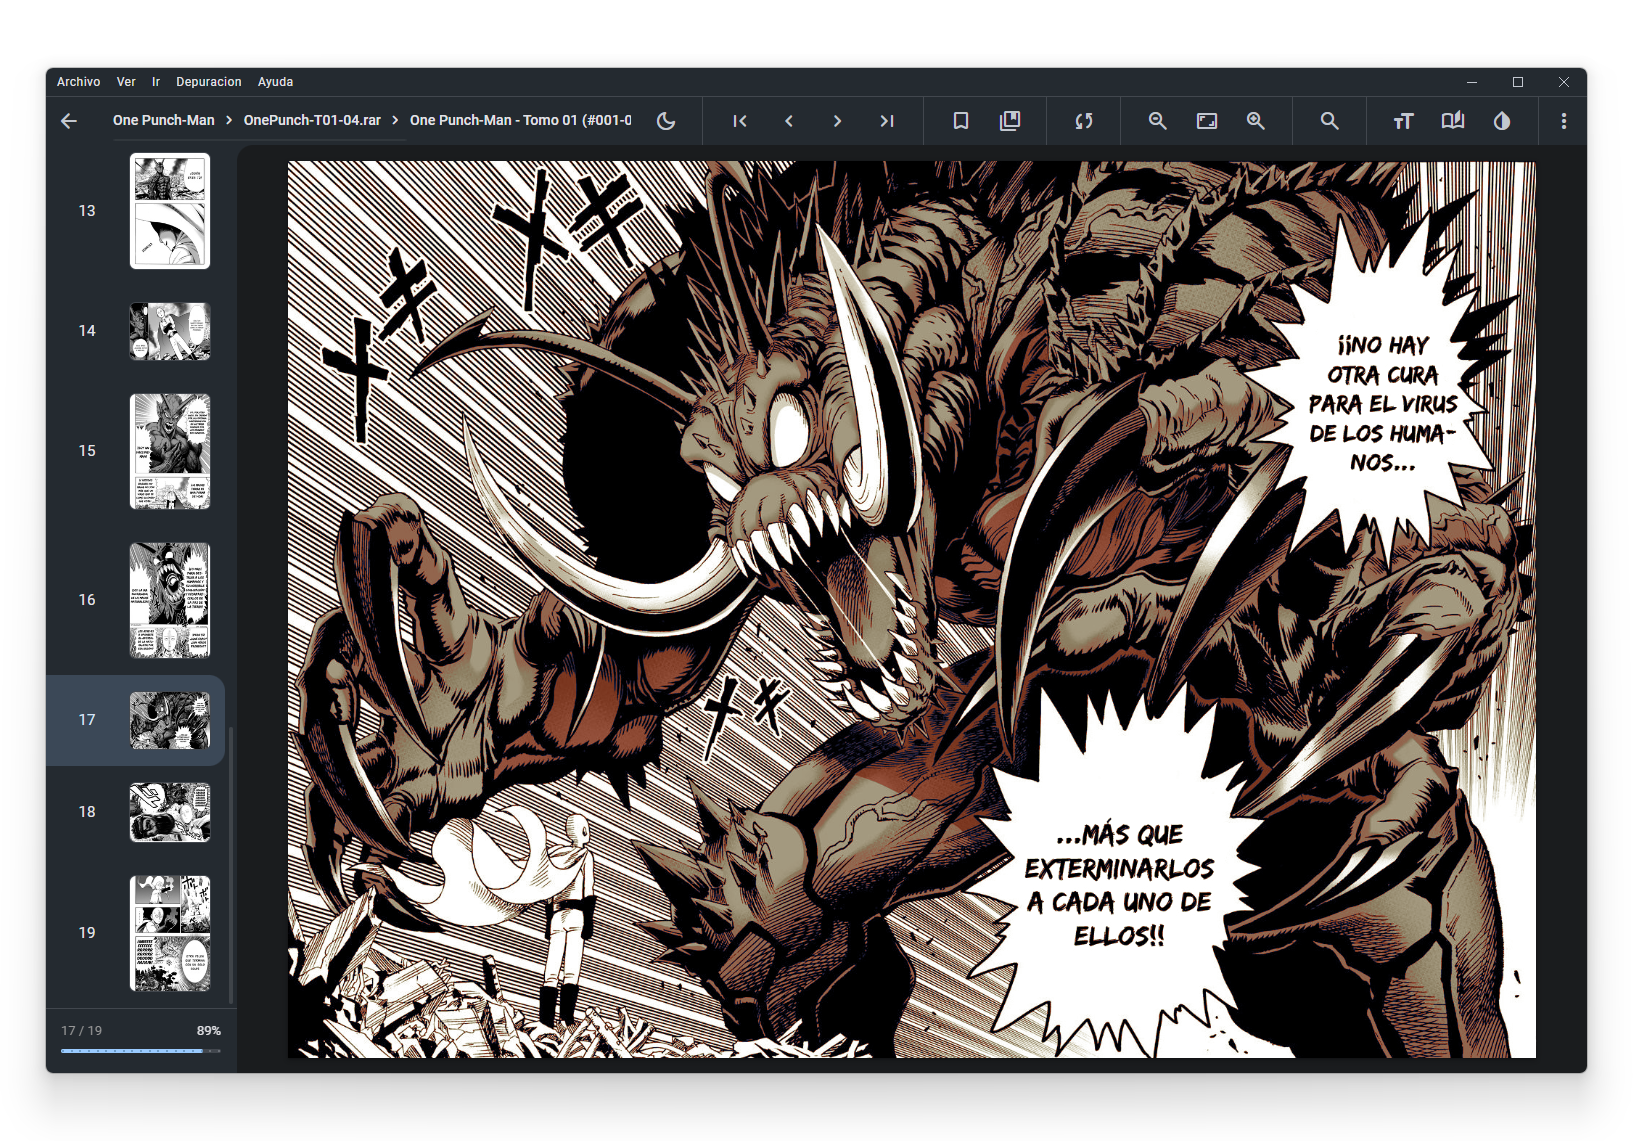Open the Archivo menu
The image size is (1633, 1141).
(x=78, y=82)
